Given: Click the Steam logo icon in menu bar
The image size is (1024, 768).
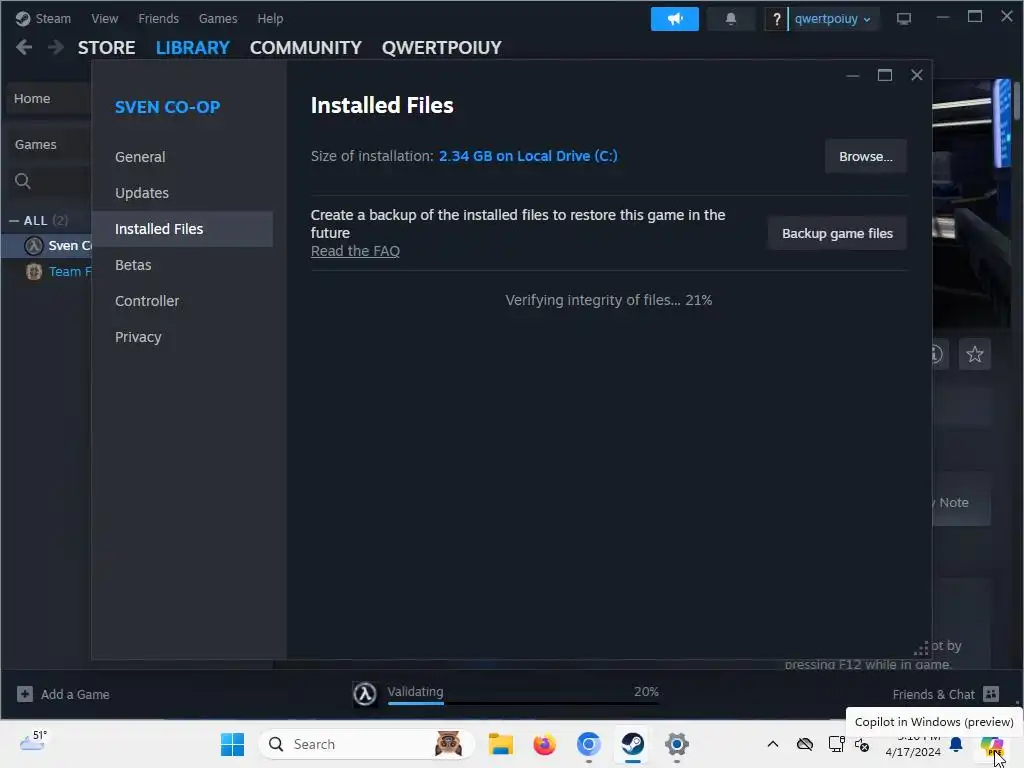Looking at the screenshot, I should (23, 18).
